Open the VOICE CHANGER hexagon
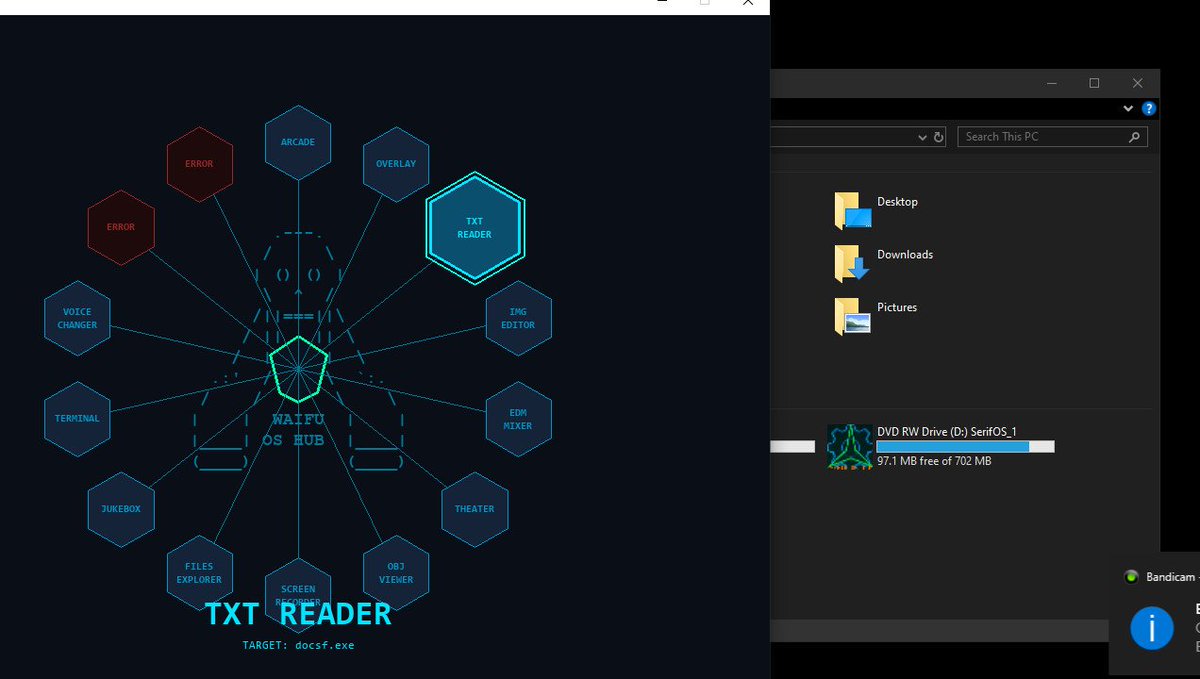 pyautogui.click(x=77, y=318)
